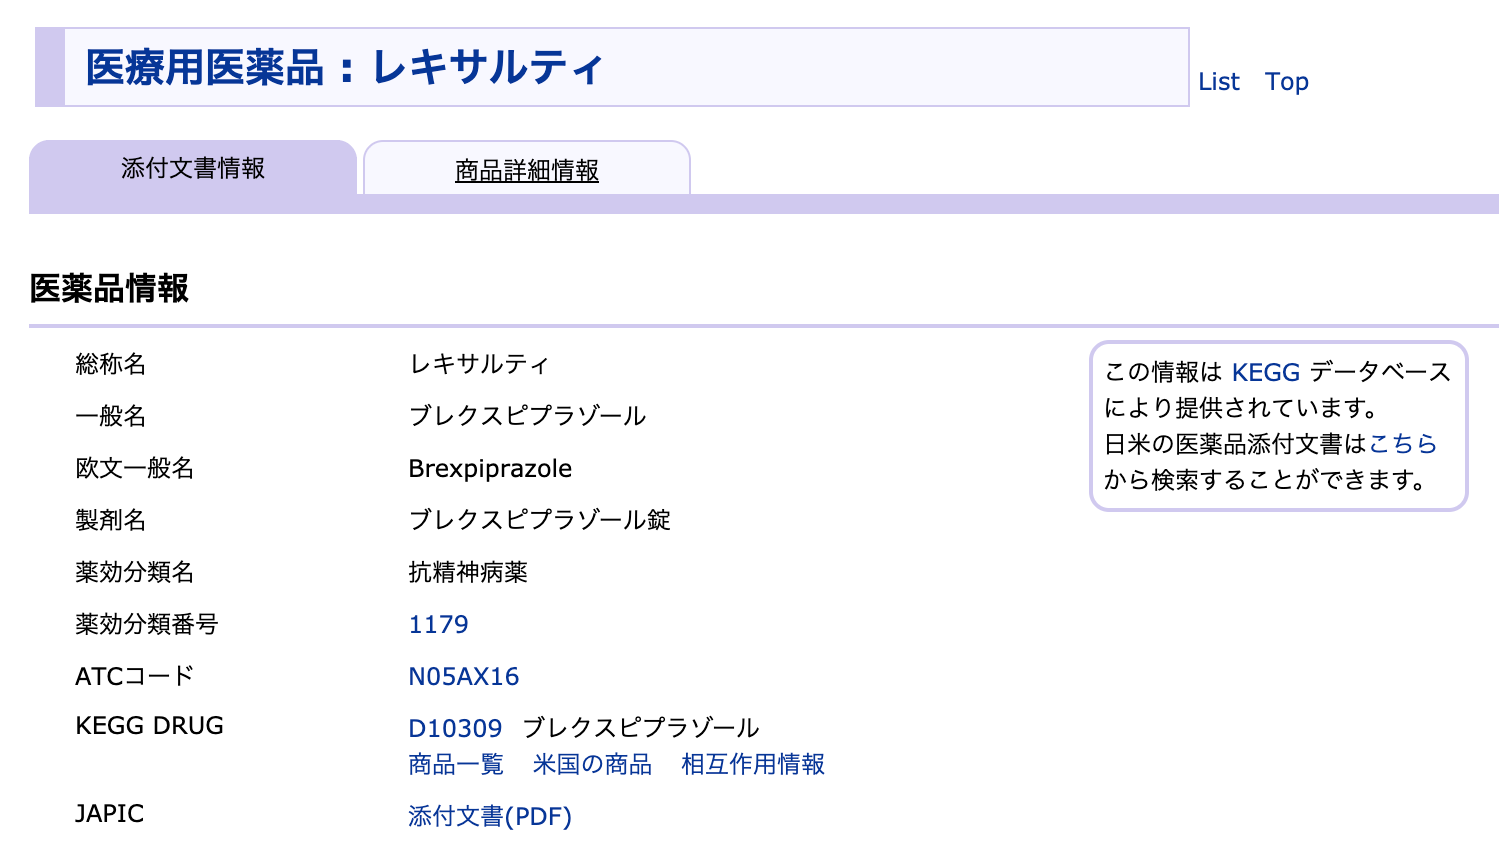Open the 相互作用情報 link
Screen dimensions: 1499x863
(x=753, y=765)
